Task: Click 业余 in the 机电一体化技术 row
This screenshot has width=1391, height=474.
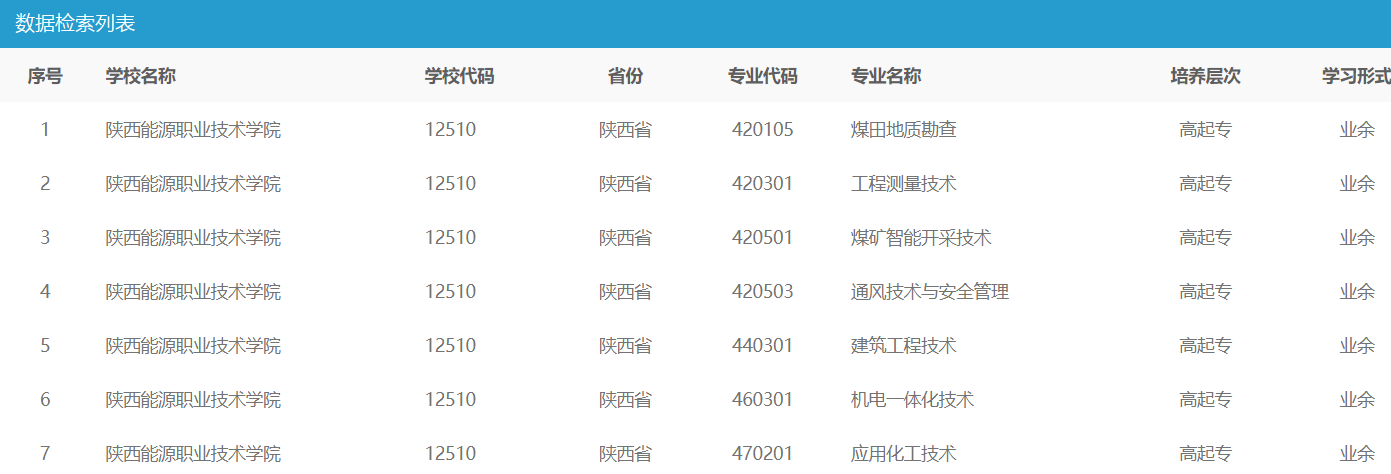Action: tap(1357, 400)
